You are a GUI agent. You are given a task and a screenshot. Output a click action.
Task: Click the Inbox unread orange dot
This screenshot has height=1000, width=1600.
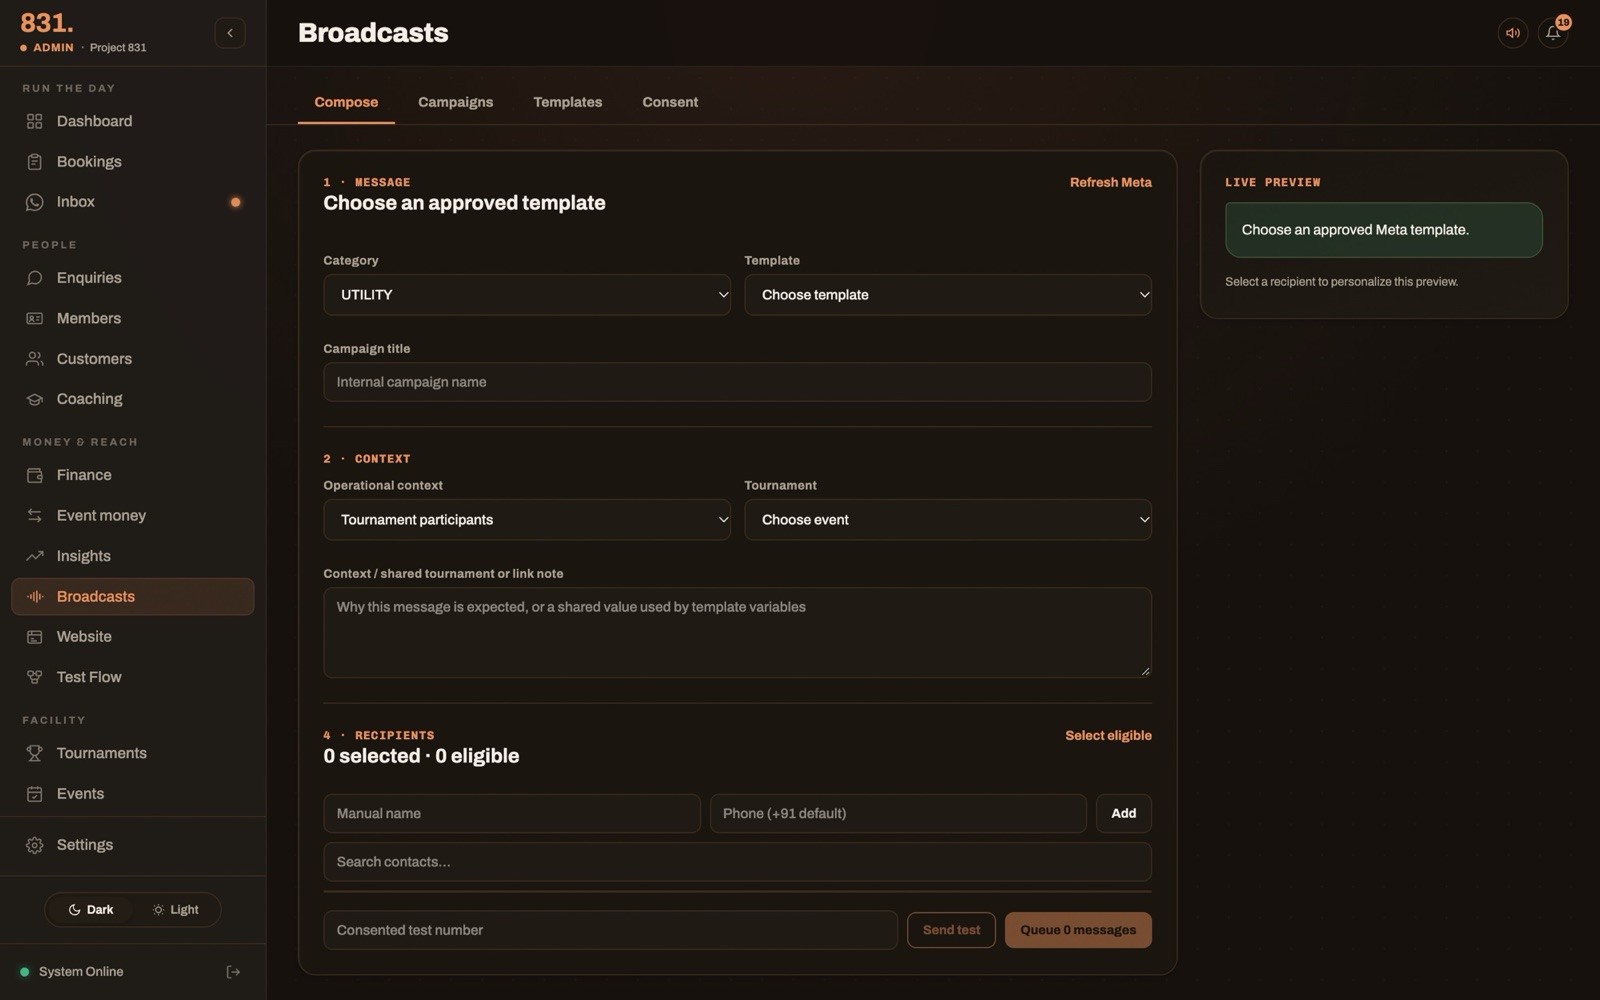tap(236, 202)
